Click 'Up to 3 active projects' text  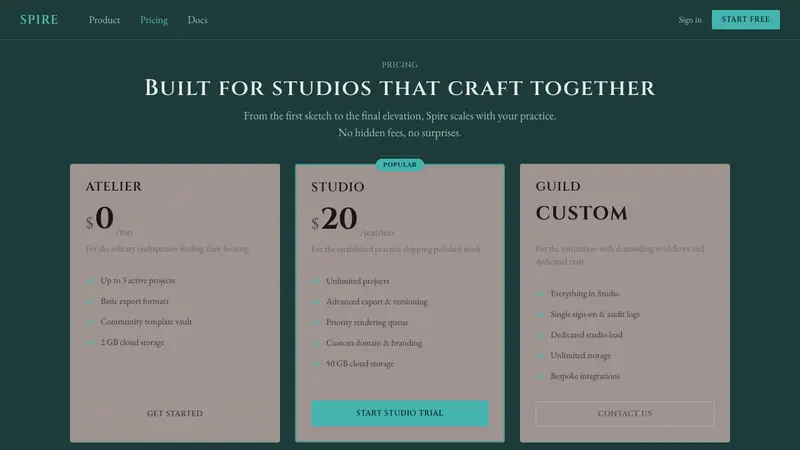coord(138,281)
